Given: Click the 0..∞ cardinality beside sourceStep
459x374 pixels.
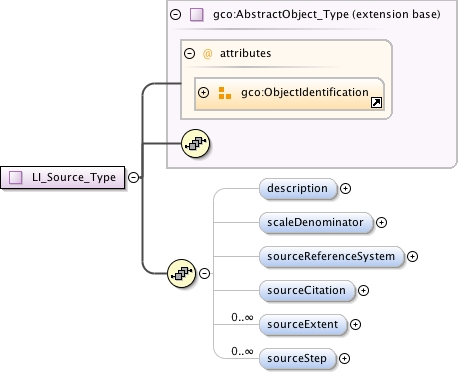Looking at the screenshot, I should pos(242,351).
